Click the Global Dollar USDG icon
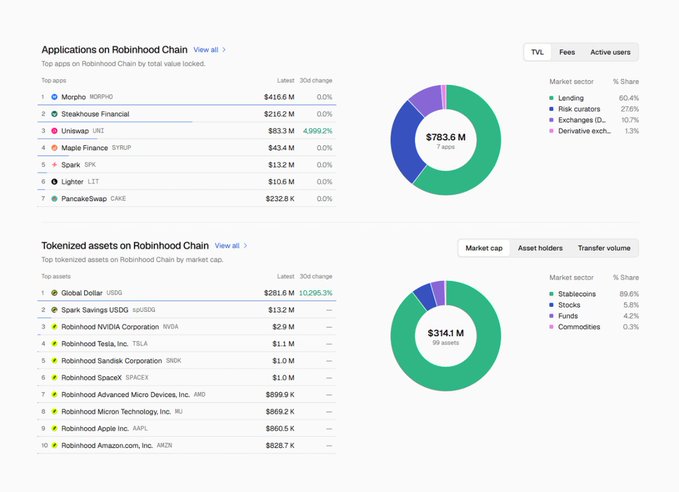The height and width of the screenshot is (492, 679). tap(55, 293)
